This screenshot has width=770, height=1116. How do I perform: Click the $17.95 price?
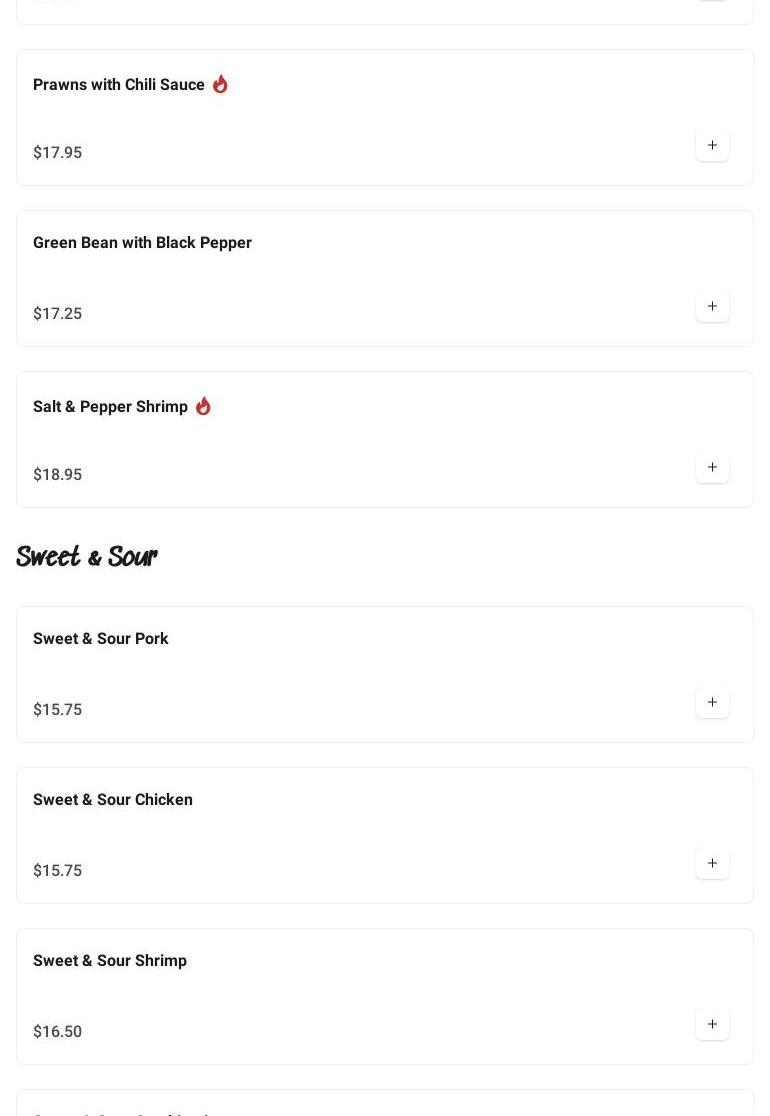(57, 153)
